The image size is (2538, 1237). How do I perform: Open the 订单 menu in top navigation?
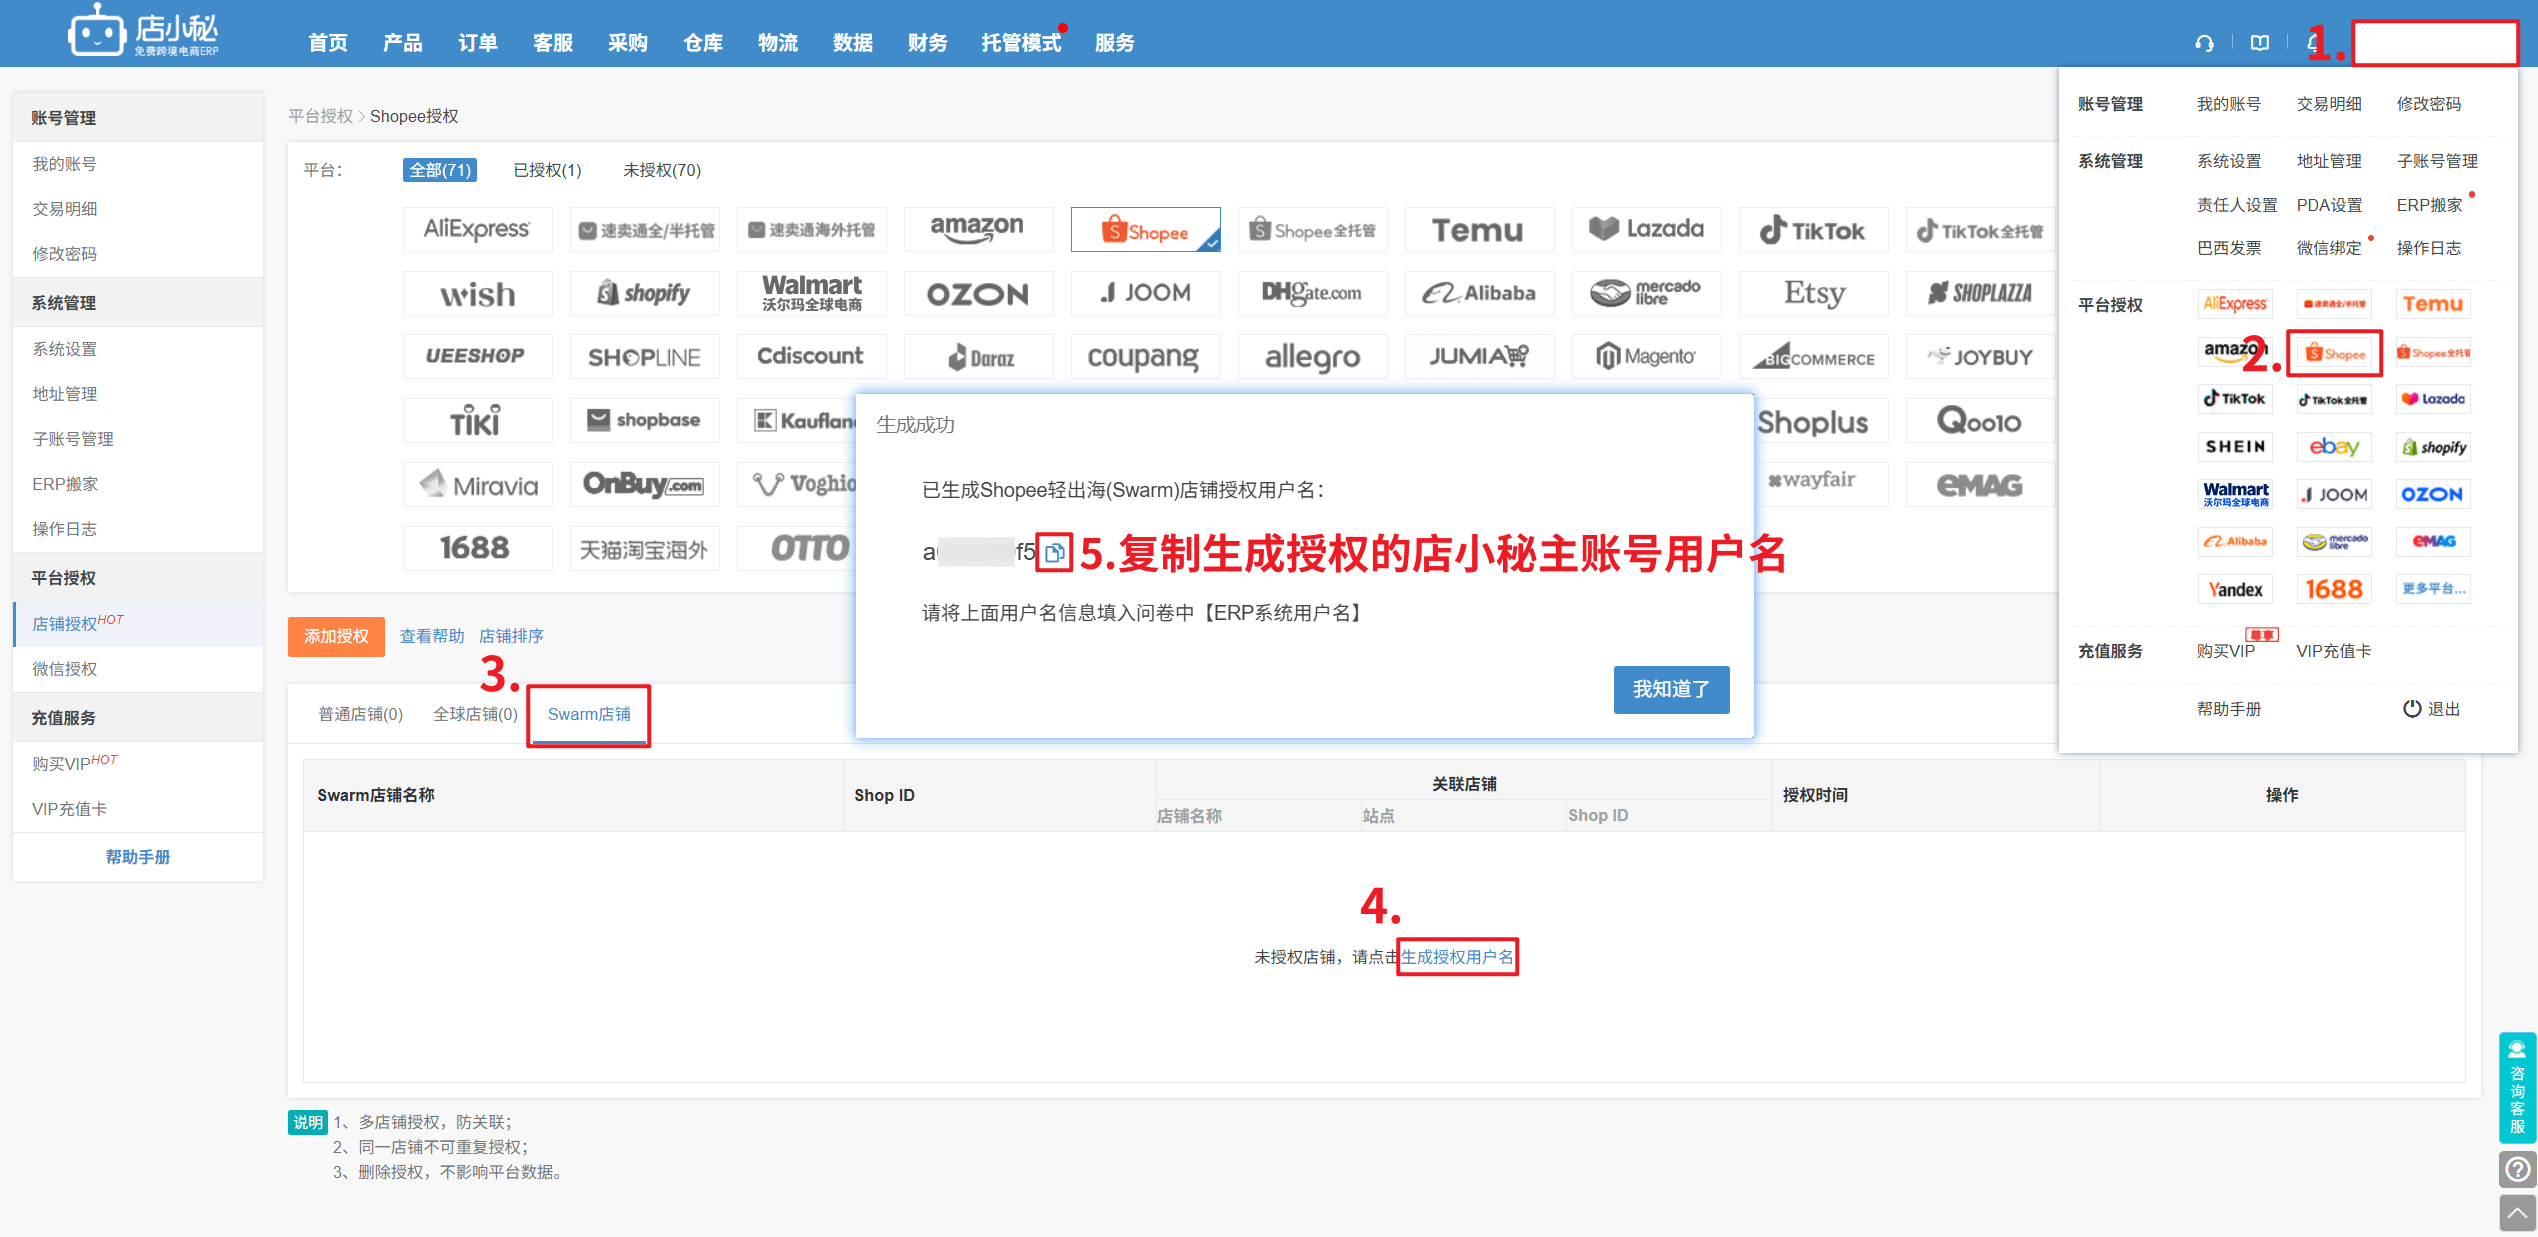[x=477, y=43]
